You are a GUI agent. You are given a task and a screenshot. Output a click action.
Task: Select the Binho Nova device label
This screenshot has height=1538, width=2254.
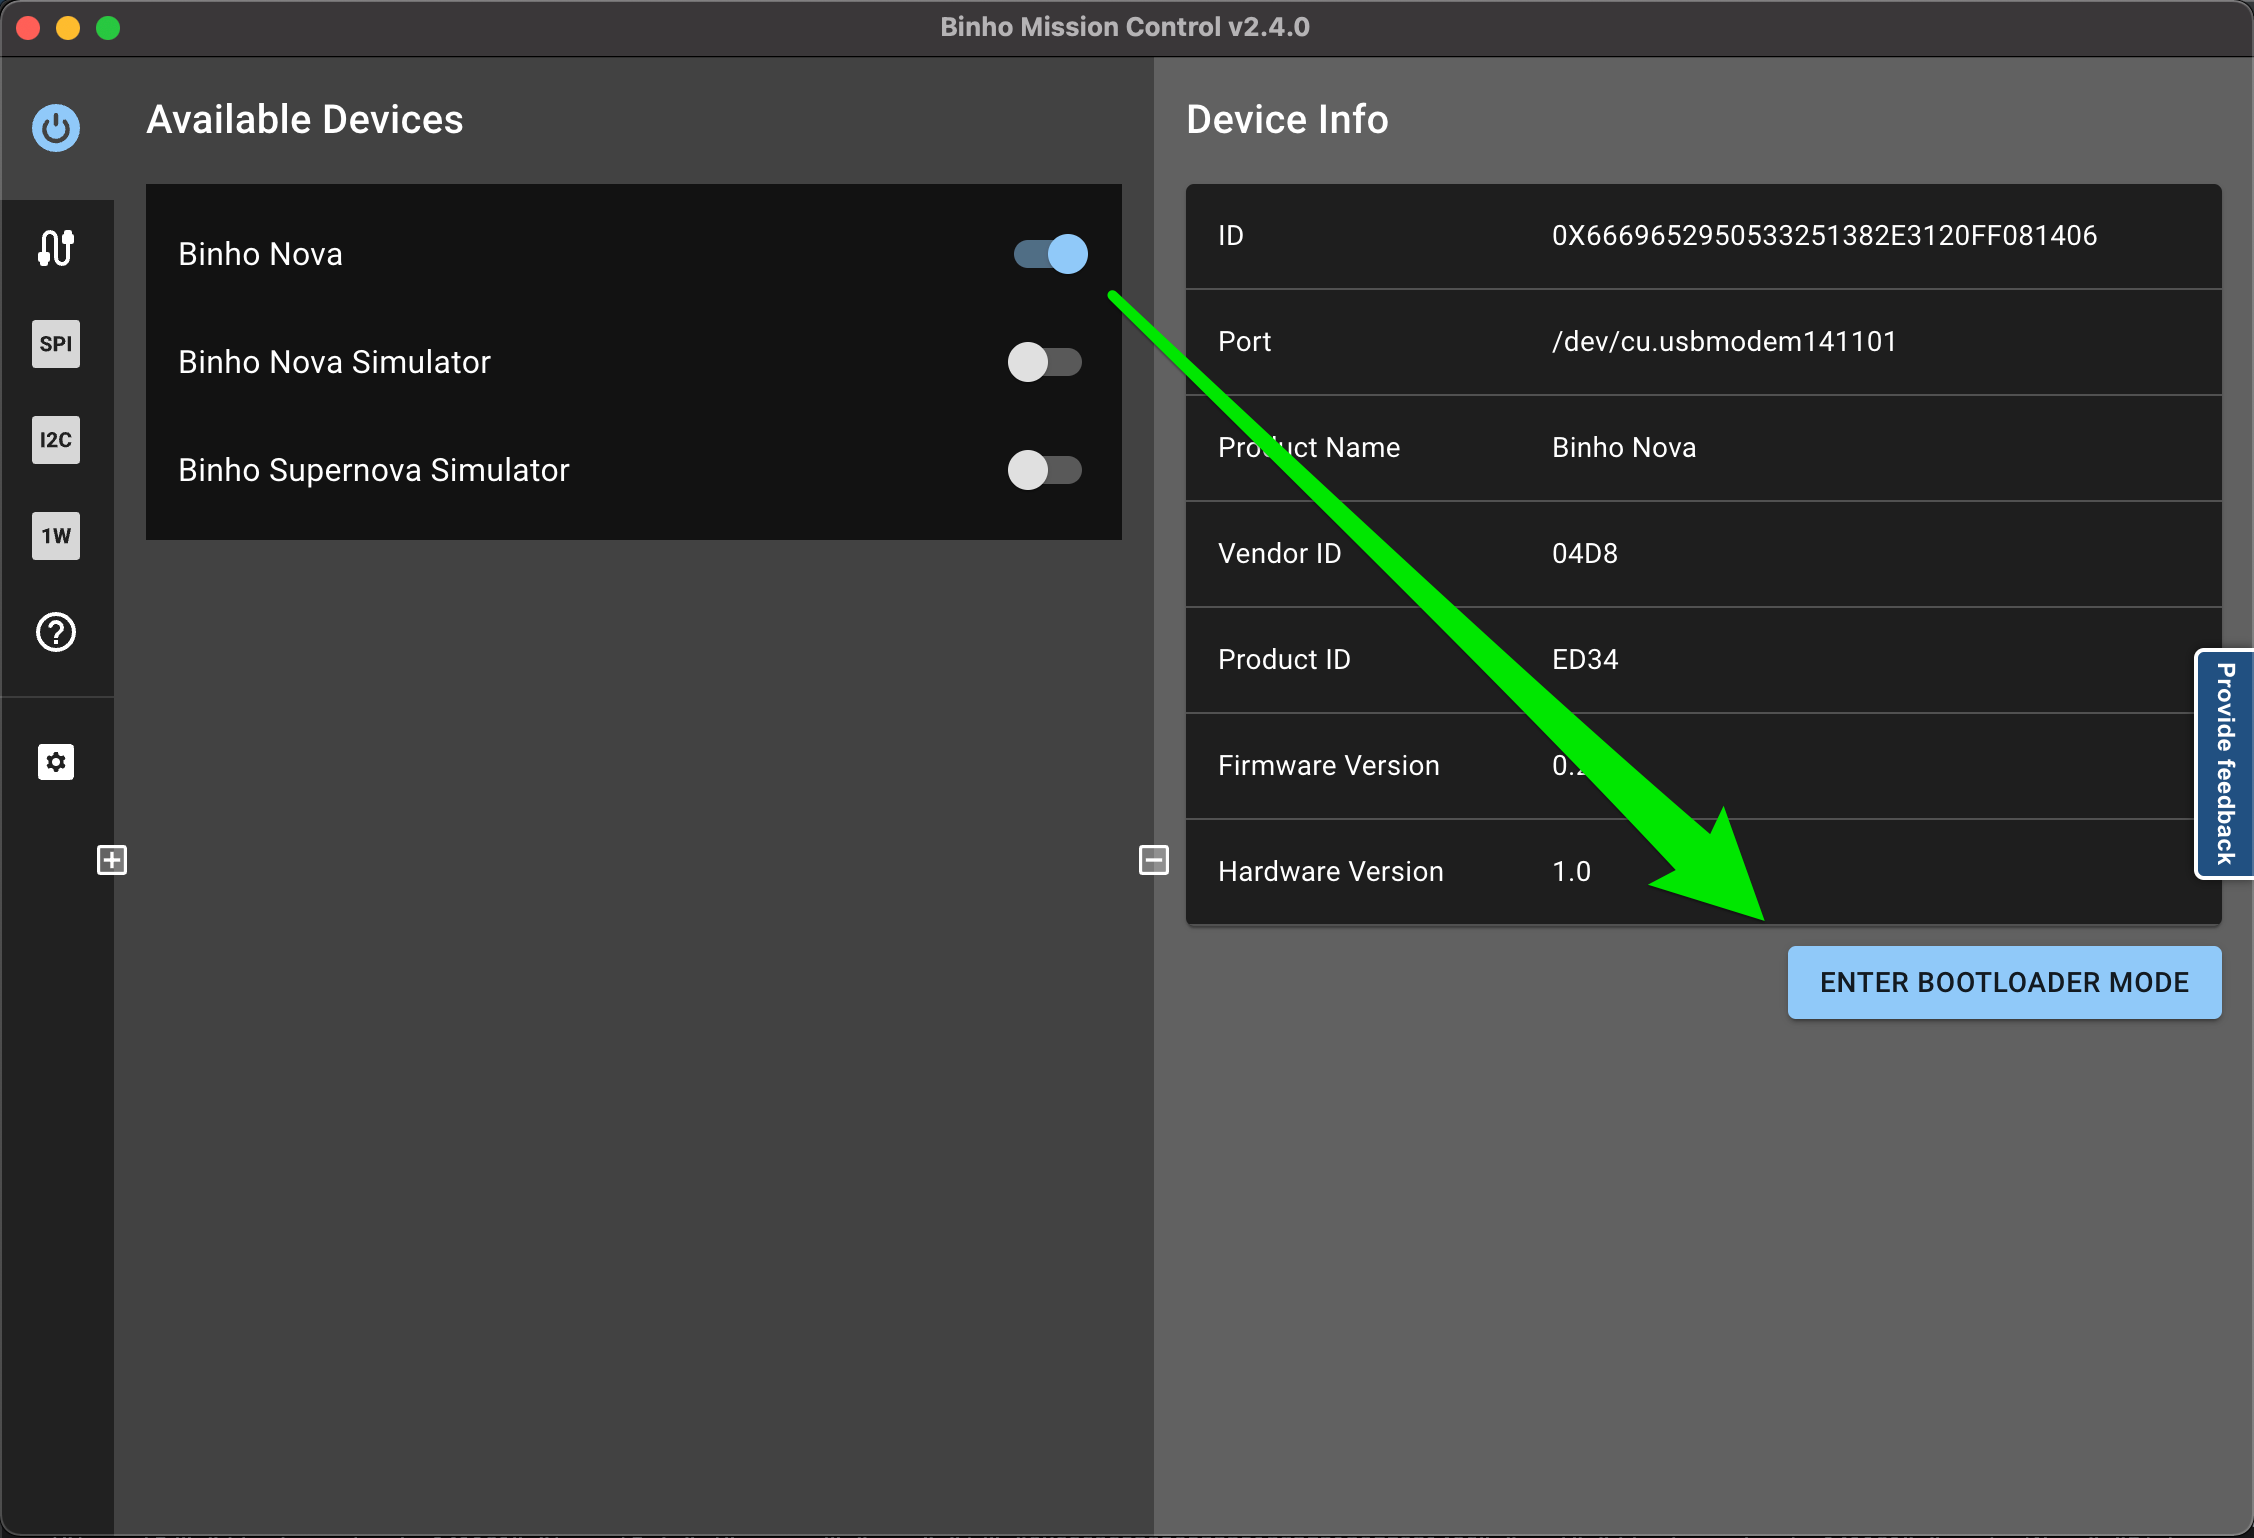pyautogui.click(x=260, y=254)
